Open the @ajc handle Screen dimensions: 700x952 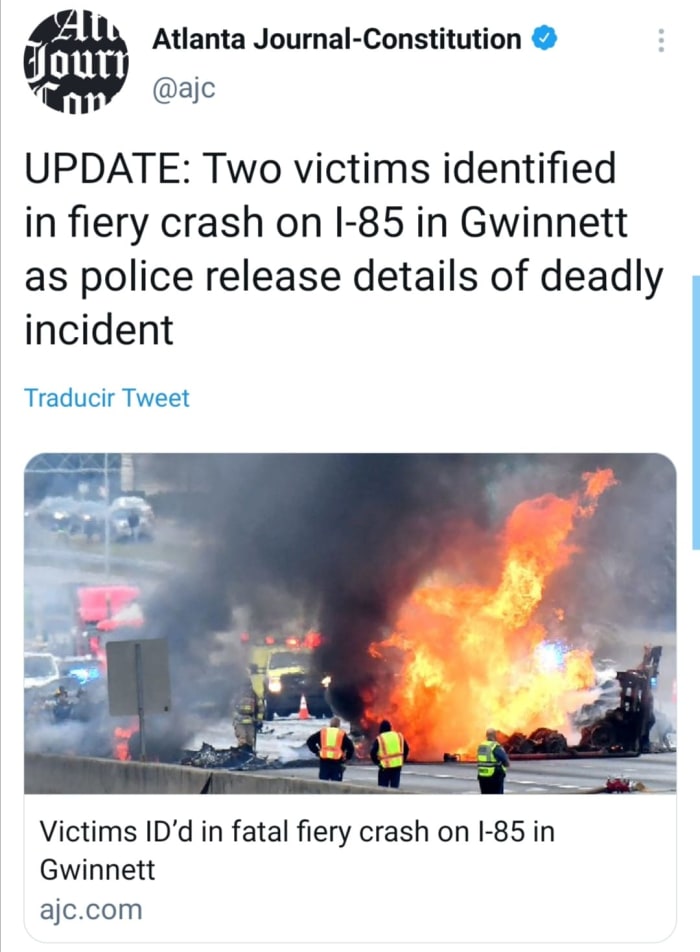[184, 89]
